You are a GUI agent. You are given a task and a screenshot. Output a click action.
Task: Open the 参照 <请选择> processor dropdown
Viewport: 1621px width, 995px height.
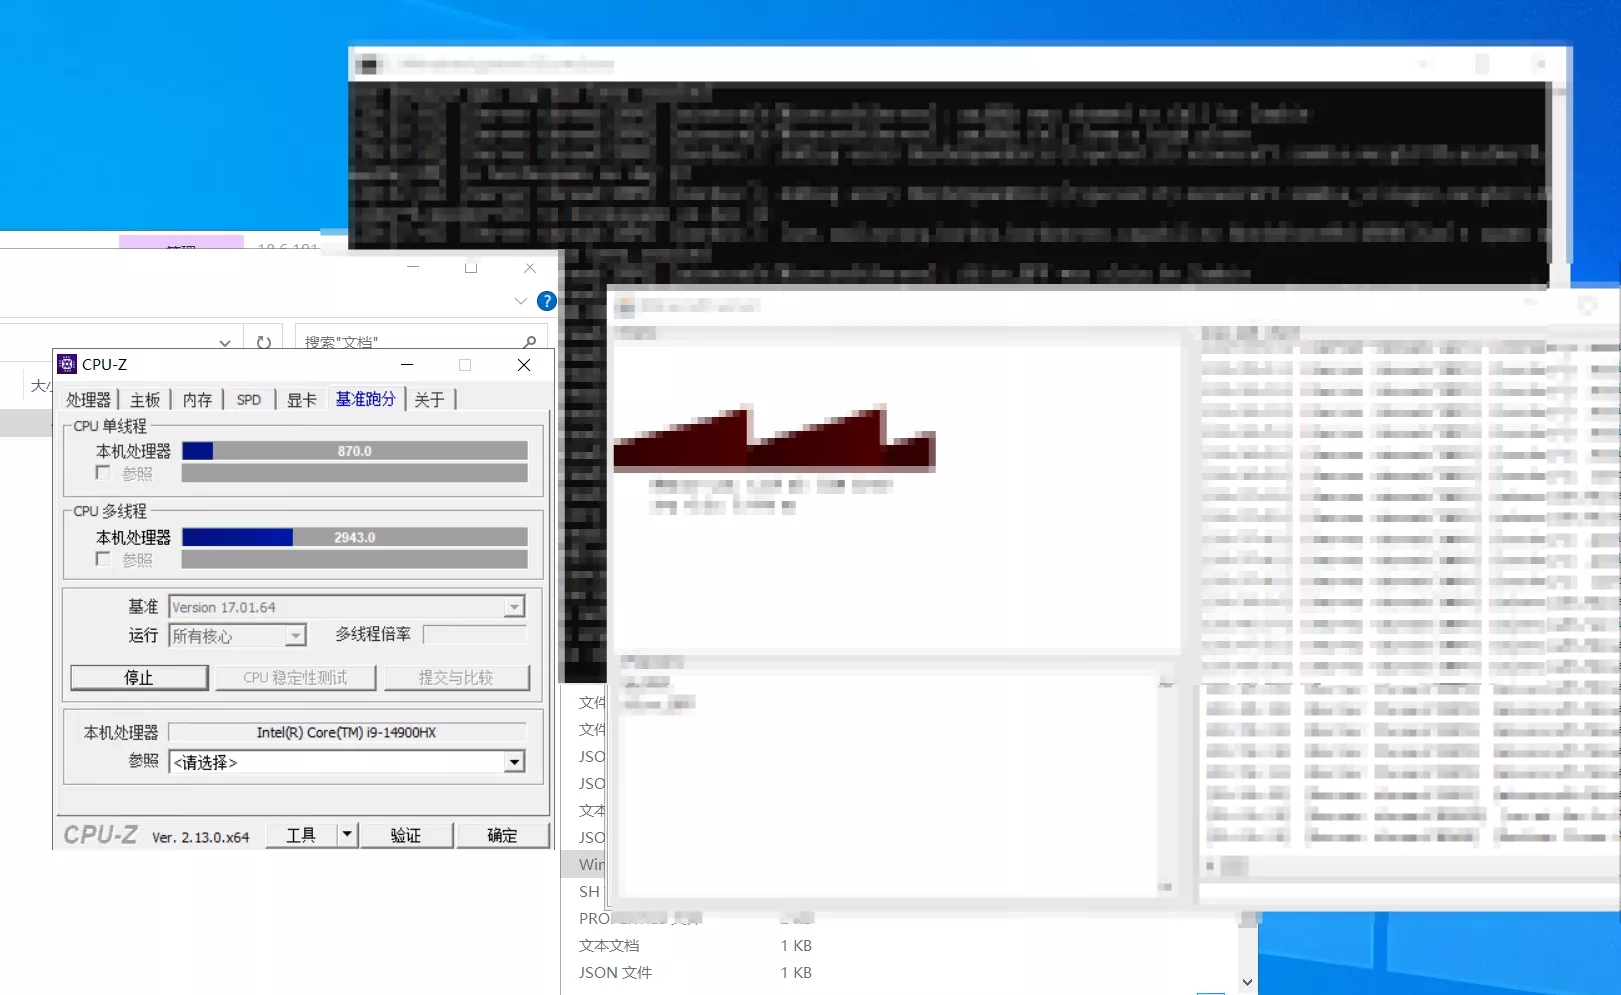point(514,762)
